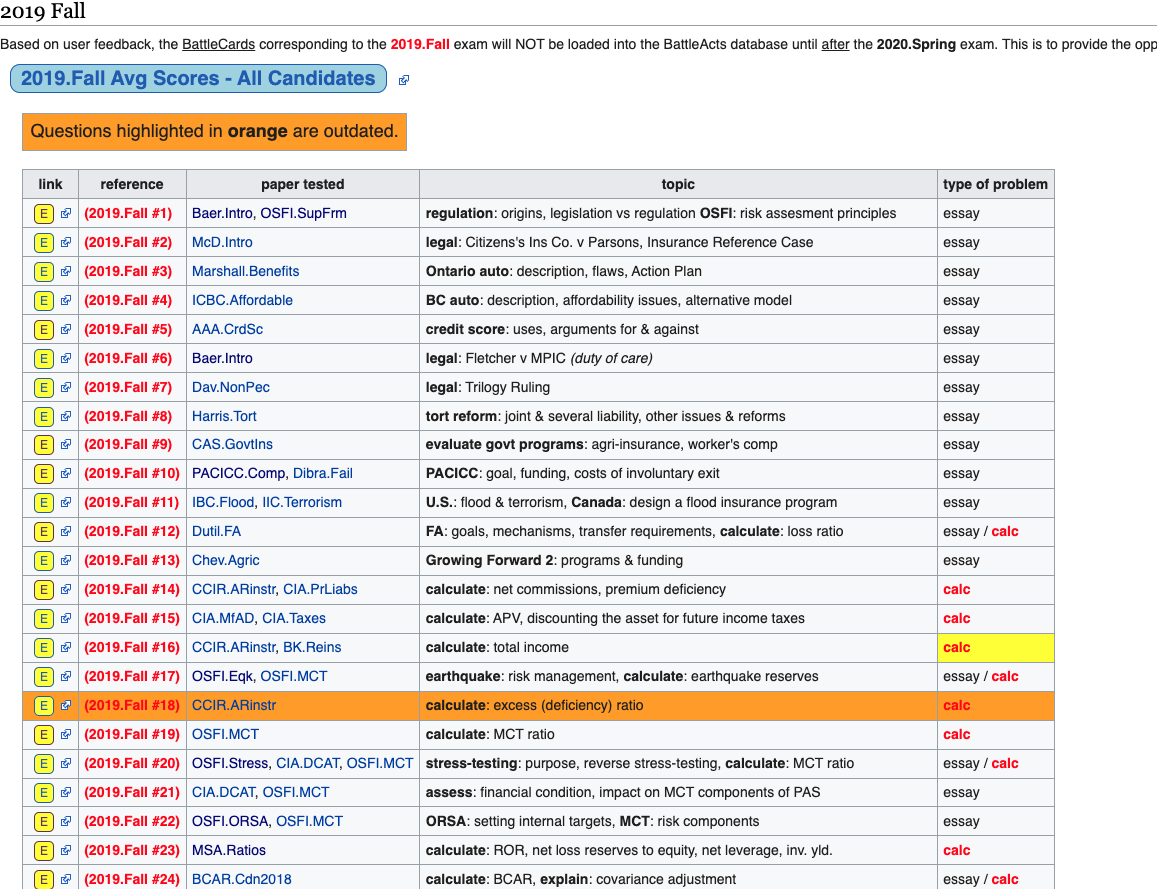Open the CIA.Taxes paper link

tap(294, 618)
